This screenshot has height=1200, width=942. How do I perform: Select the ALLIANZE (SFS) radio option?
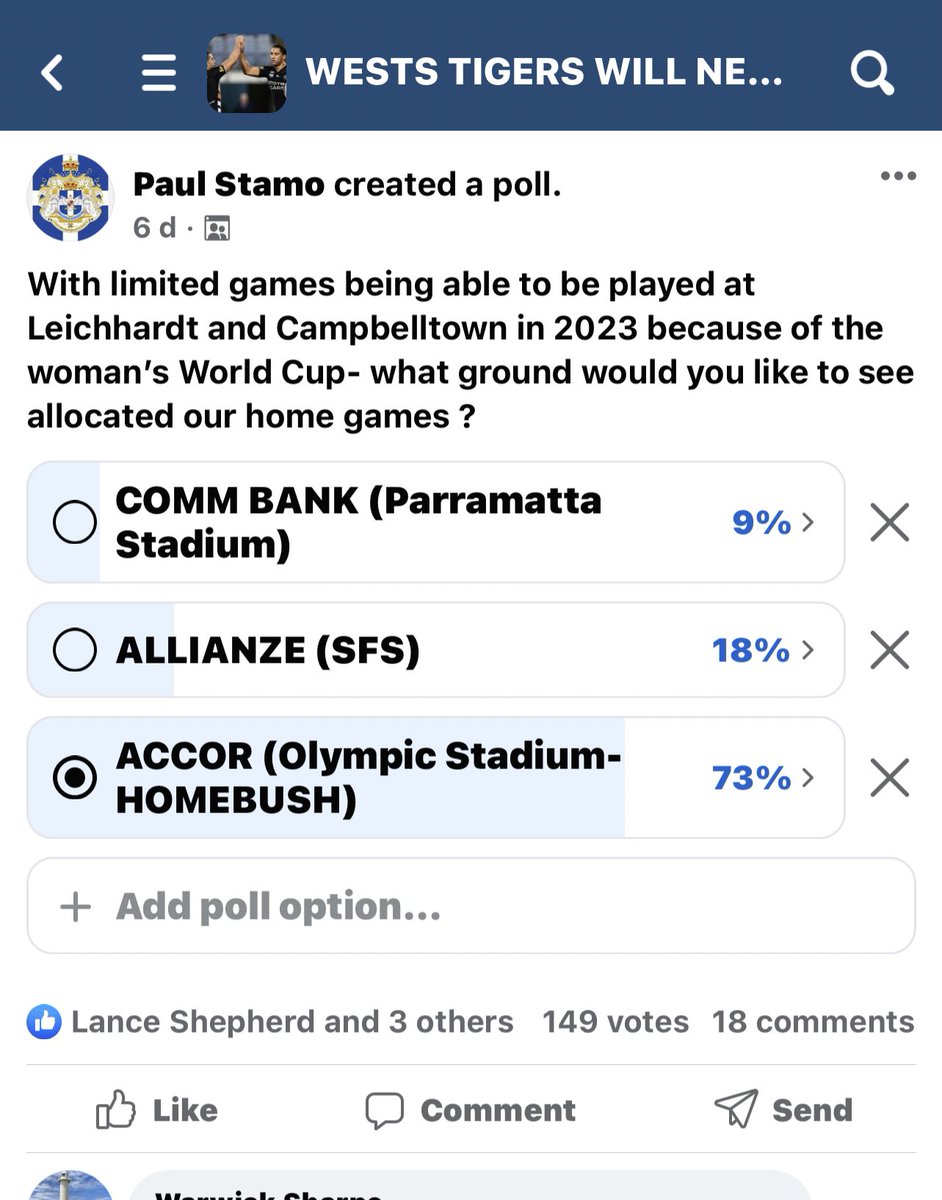click(74, 651)
